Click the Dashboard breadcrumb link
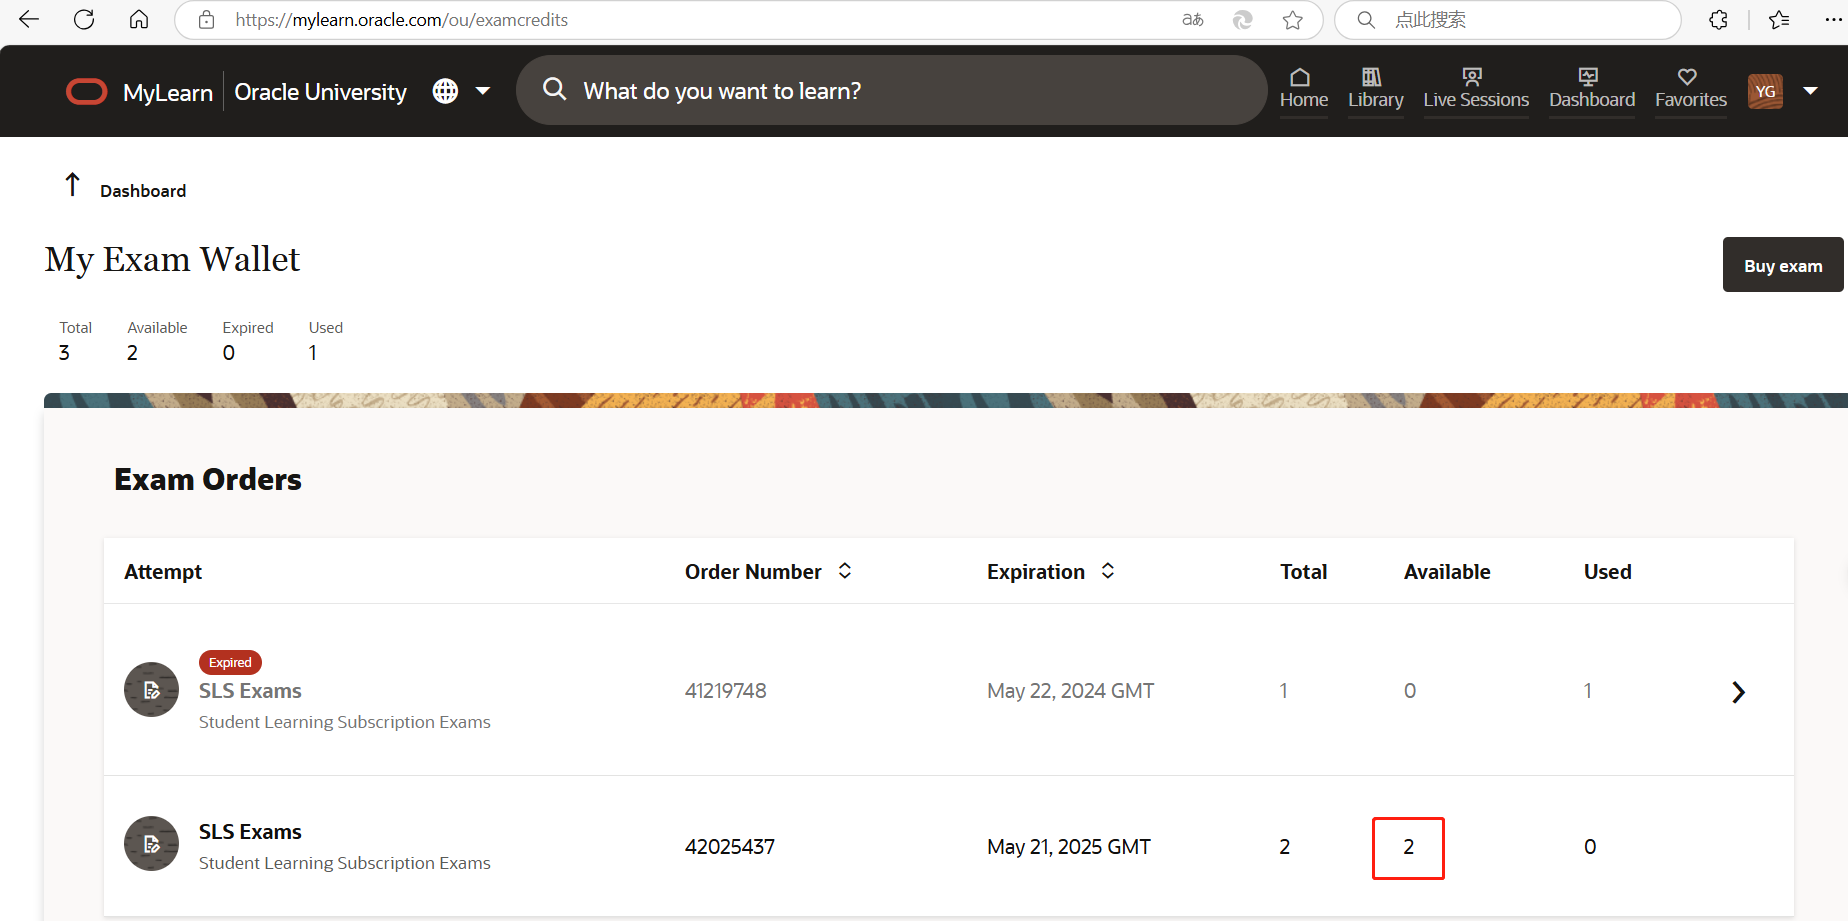This screenshot has height=921, width=1848. tap(143, 191)
